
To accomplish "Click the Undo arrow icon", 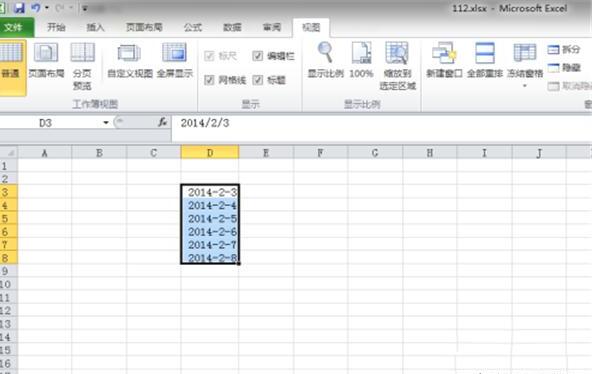I will click(36, 8).
